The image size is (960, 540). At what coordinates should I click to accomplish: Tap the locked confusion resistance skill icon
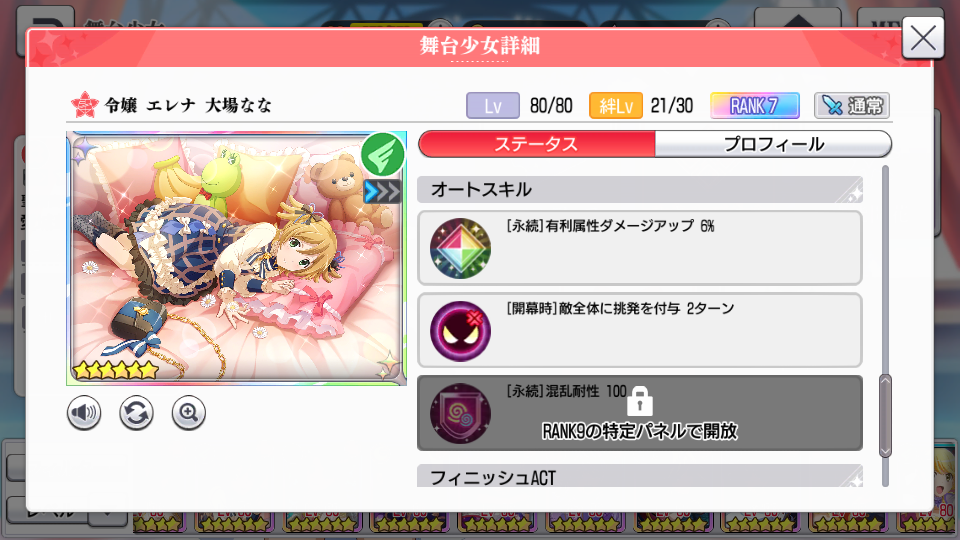pyautogui.click(x=460, y=413)
